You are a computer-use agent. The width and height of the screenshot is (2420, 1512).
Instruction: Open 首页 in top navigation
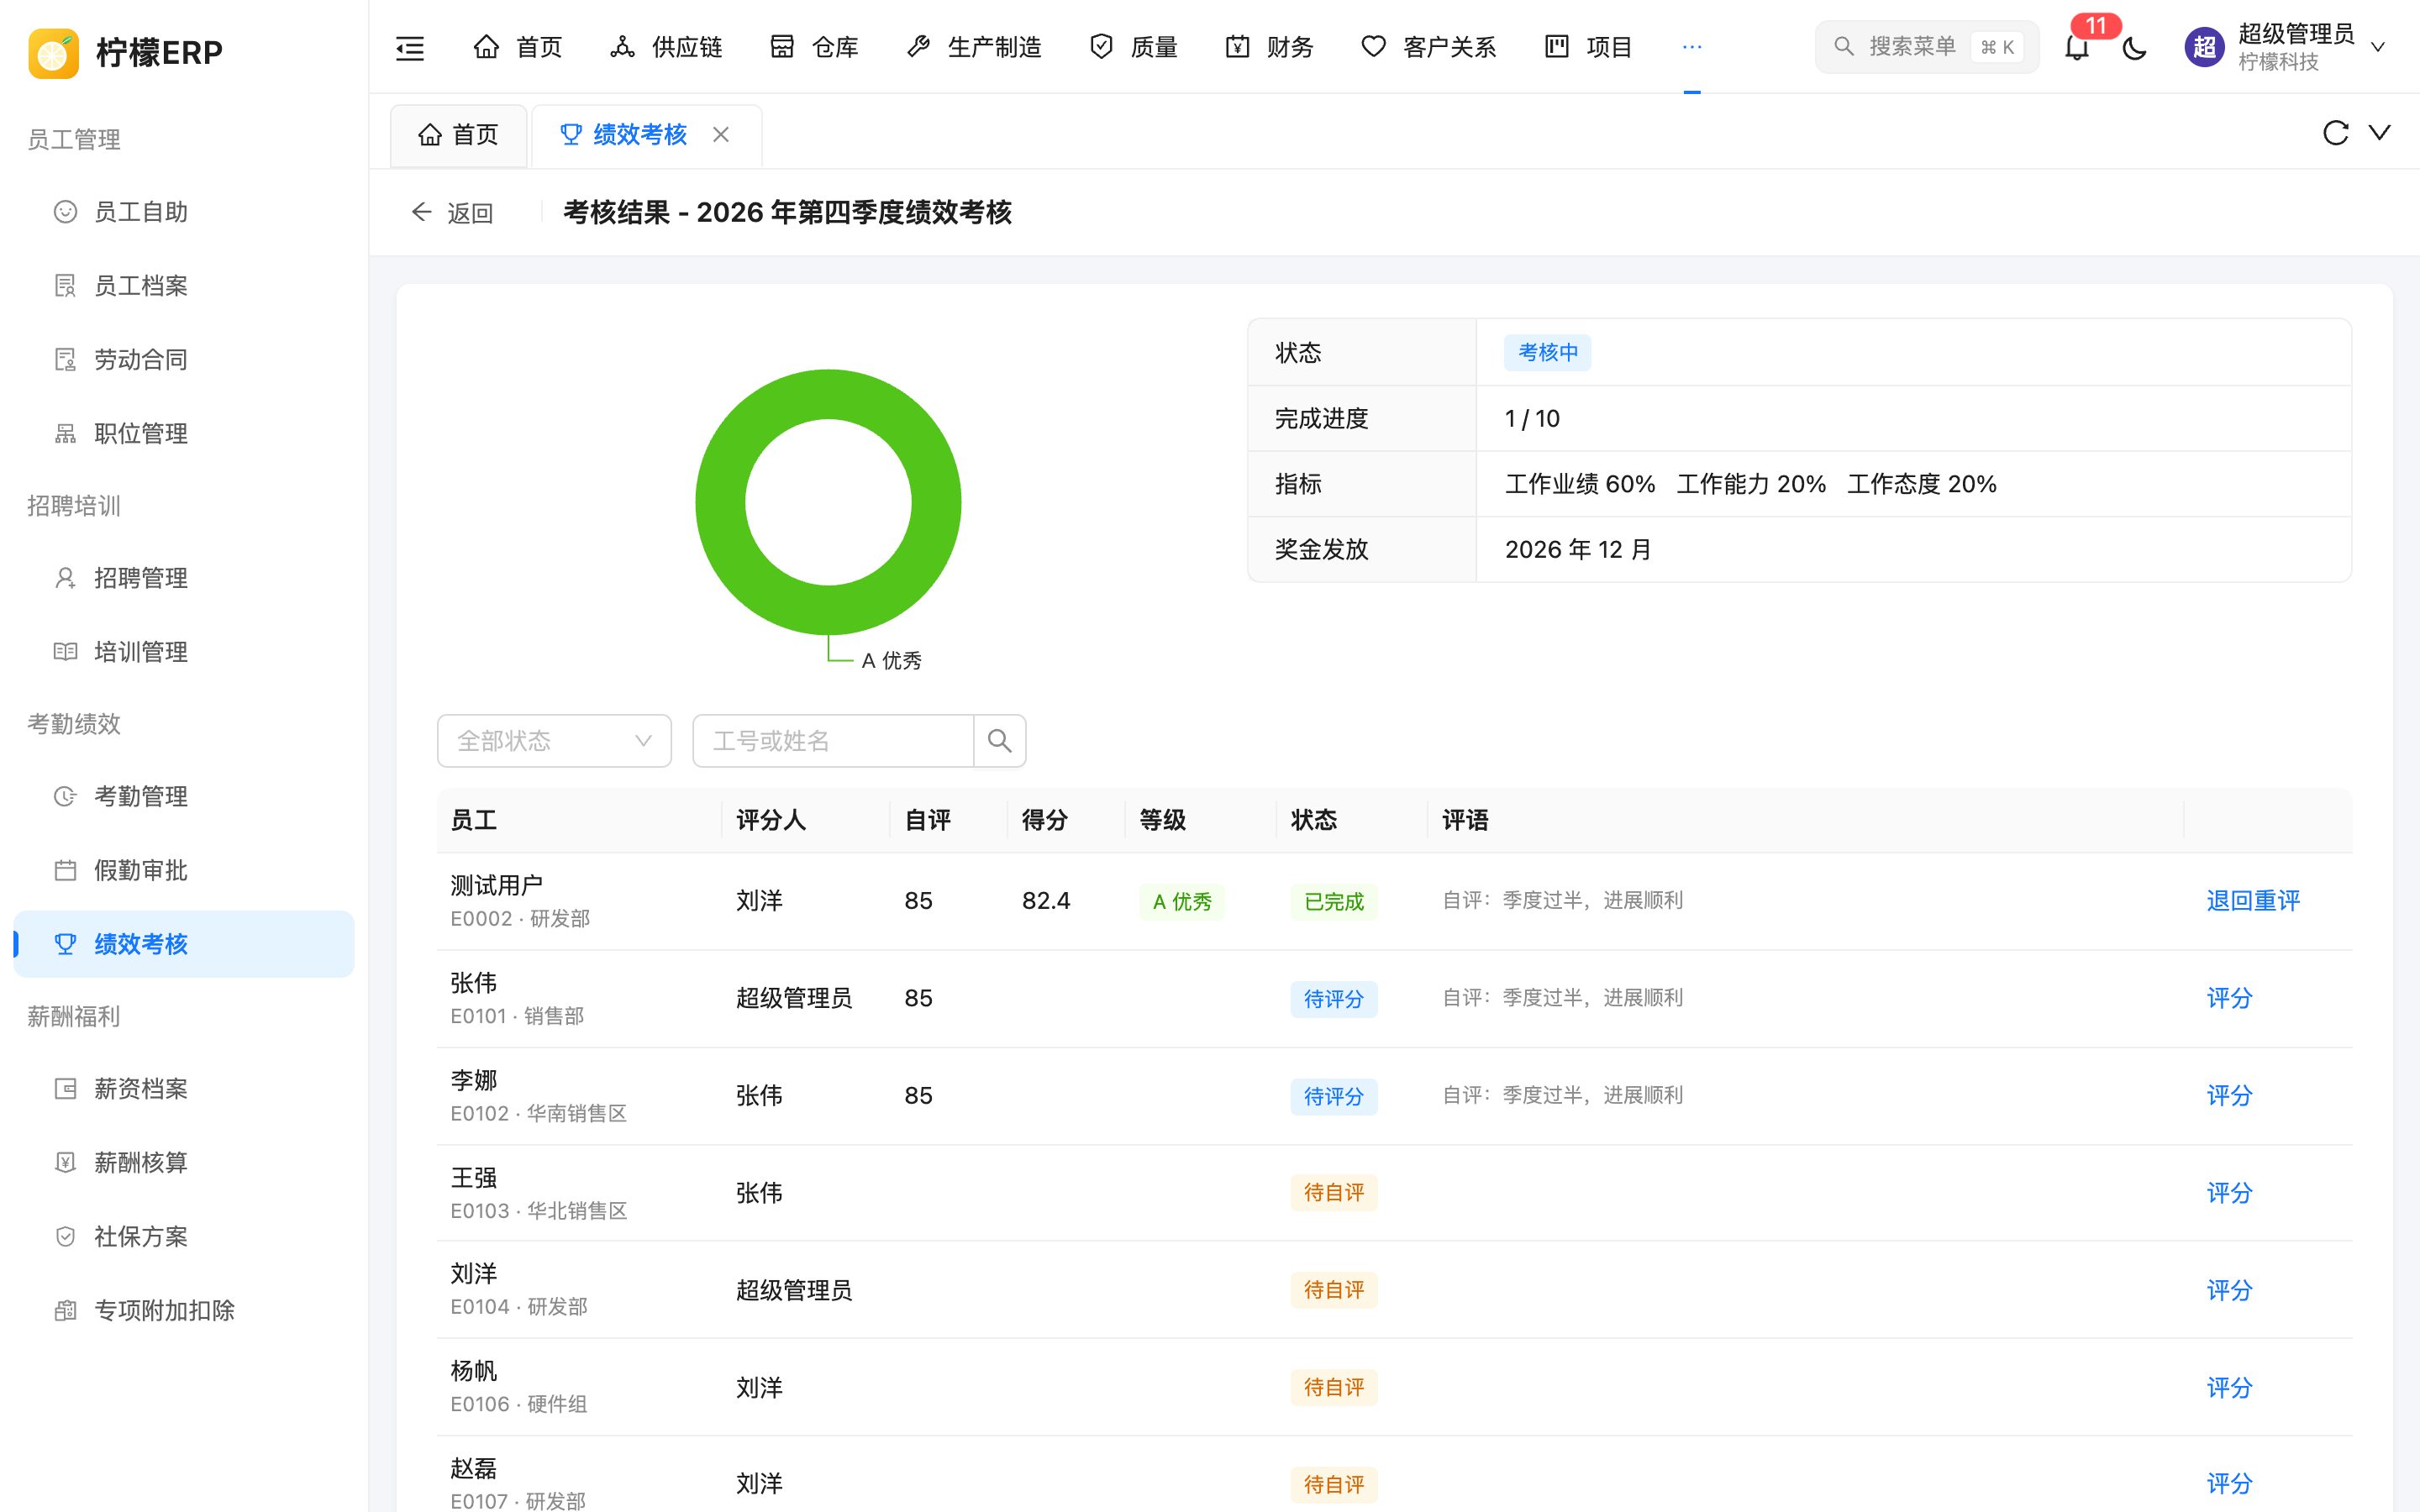tap(518, 47)
